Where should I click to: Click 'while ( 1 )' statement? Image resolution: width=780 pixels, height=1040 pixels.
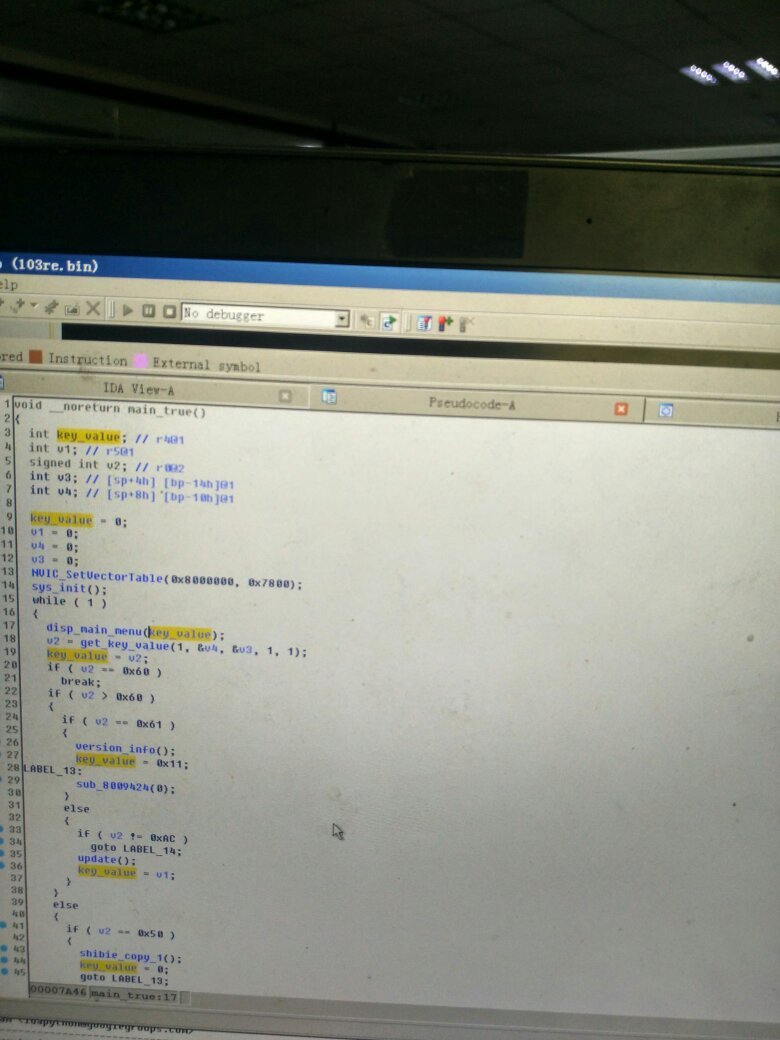(69, 602)
